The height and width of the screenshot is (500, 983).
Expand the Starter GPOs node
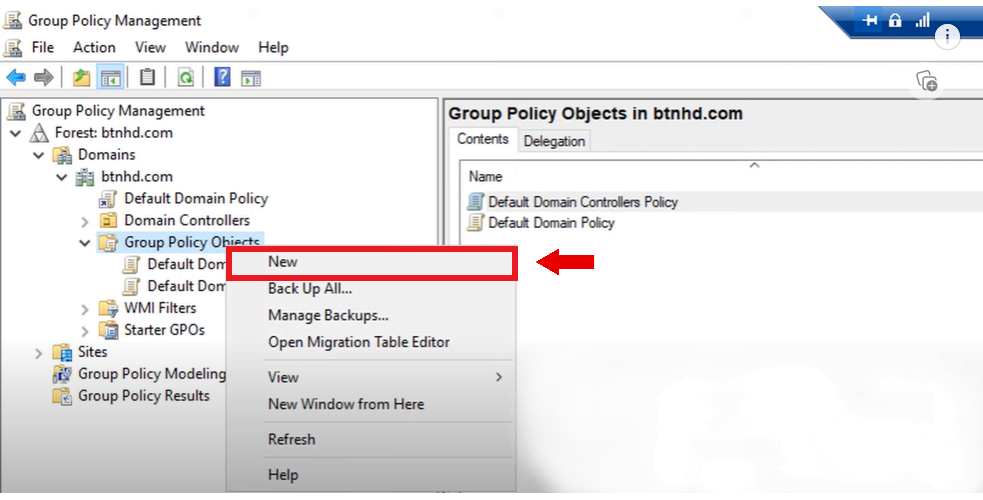coord(85,331)
